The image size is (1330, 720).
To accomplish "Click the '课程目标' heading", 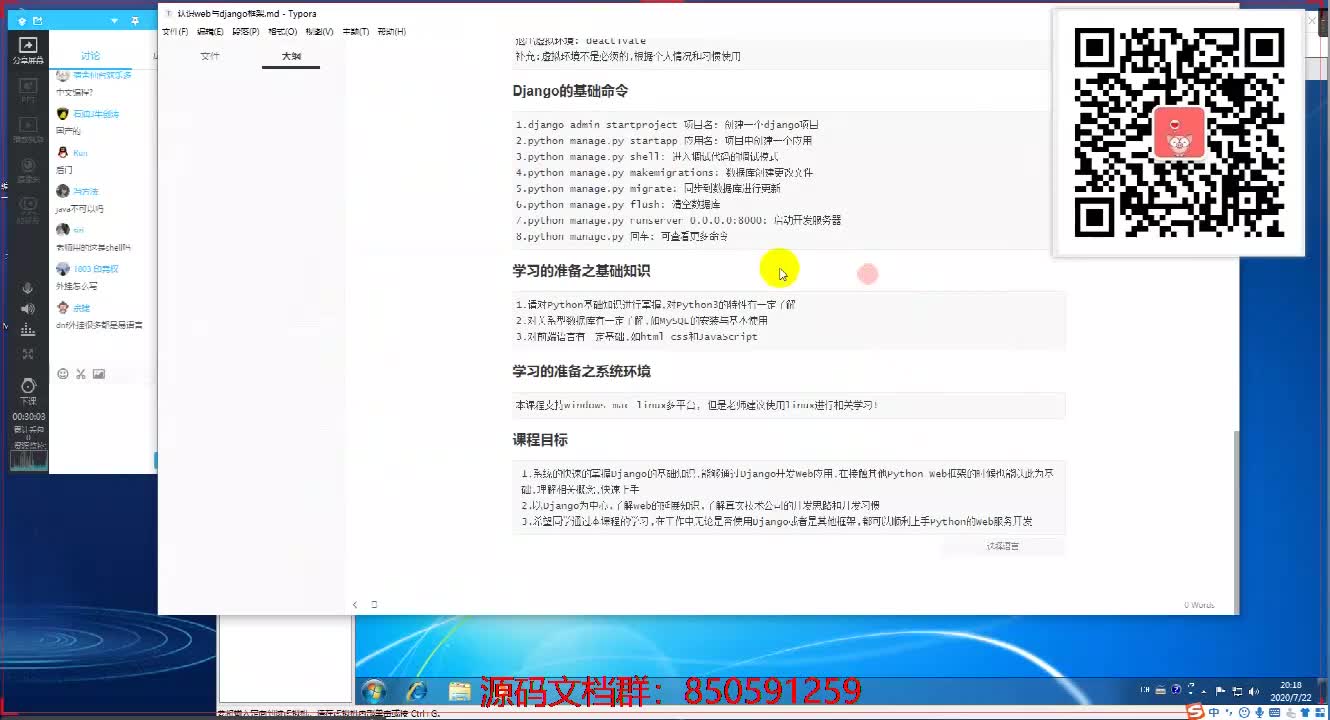I will [540, 440].
